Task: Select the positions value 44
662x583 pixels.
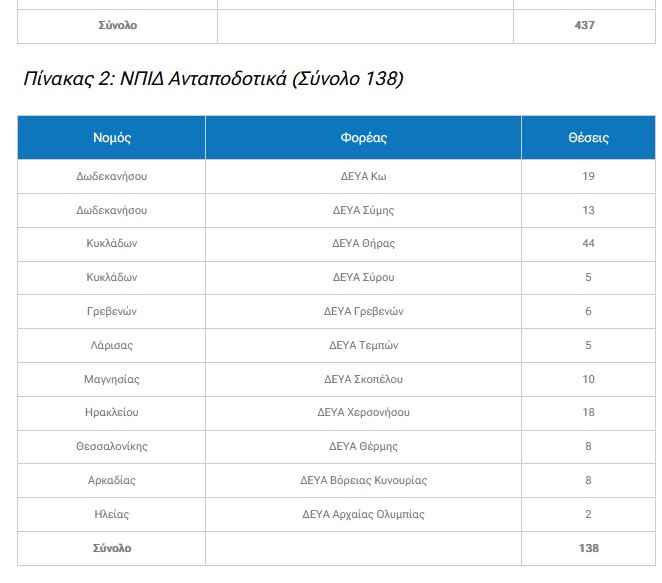Action: coord(588,243)
